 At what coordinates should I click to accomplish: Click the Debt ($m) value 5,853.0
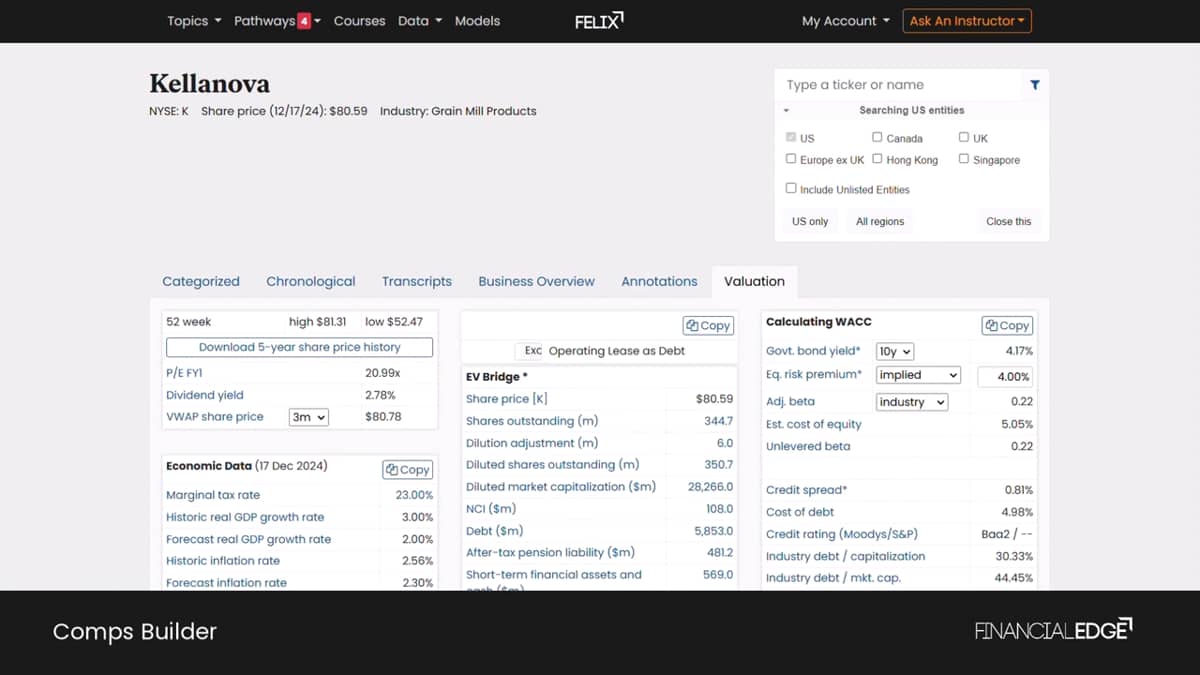click(x=713, y=531)
